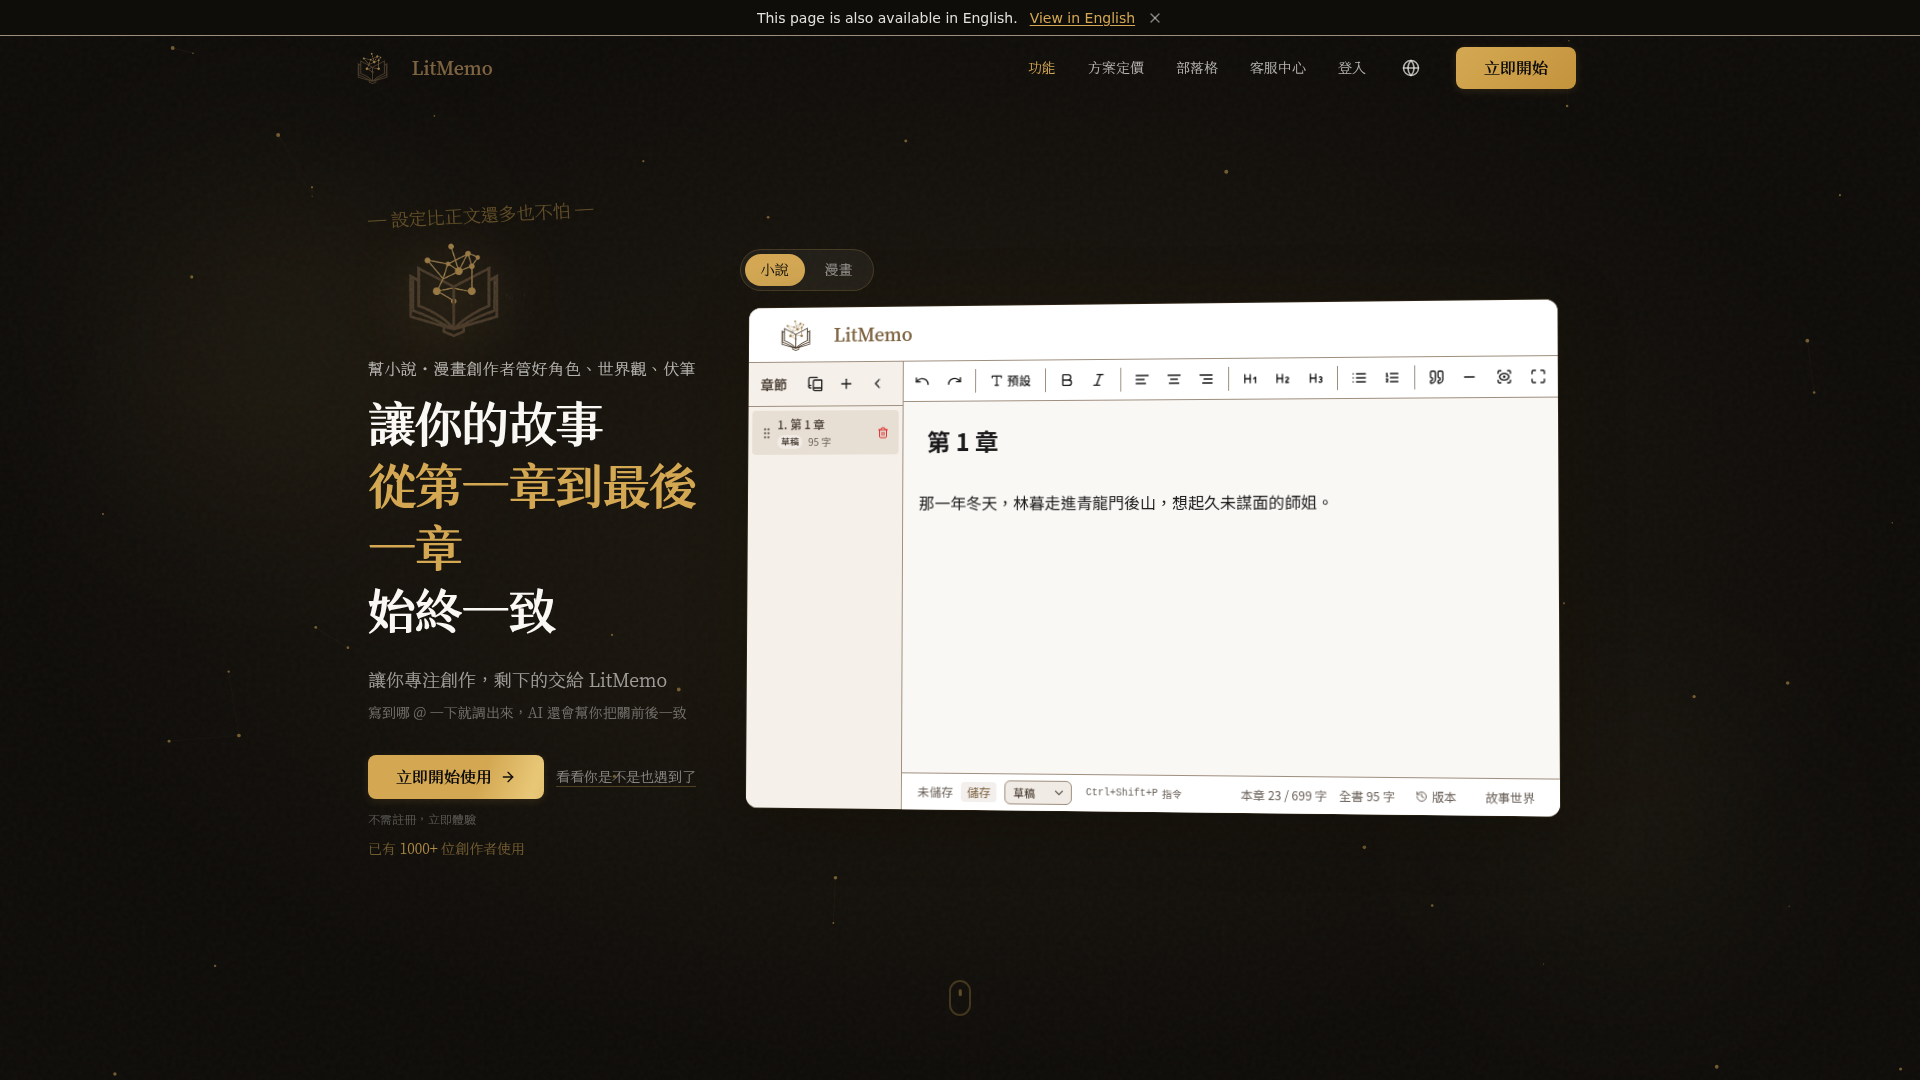
Task: Go to 部落格
Action: (1197, 68)
